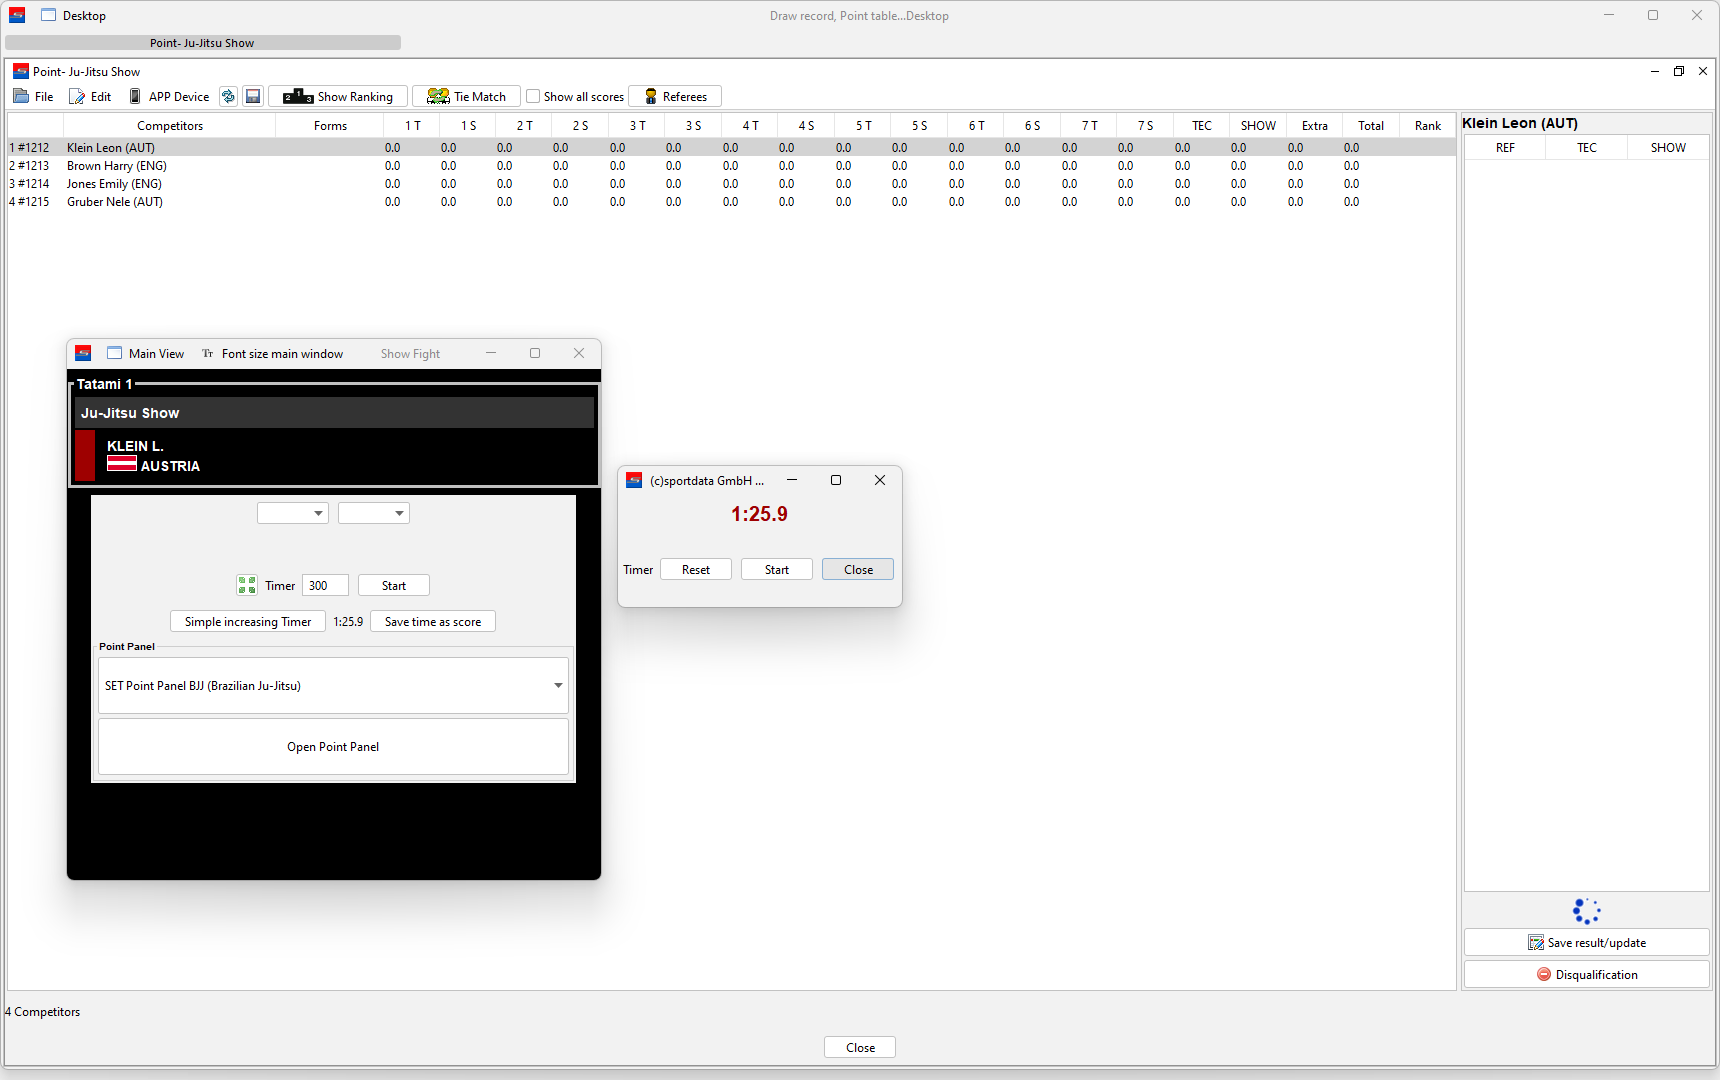Click the Main View window icon
1720x1080 pixels.
tap(114, 353)
